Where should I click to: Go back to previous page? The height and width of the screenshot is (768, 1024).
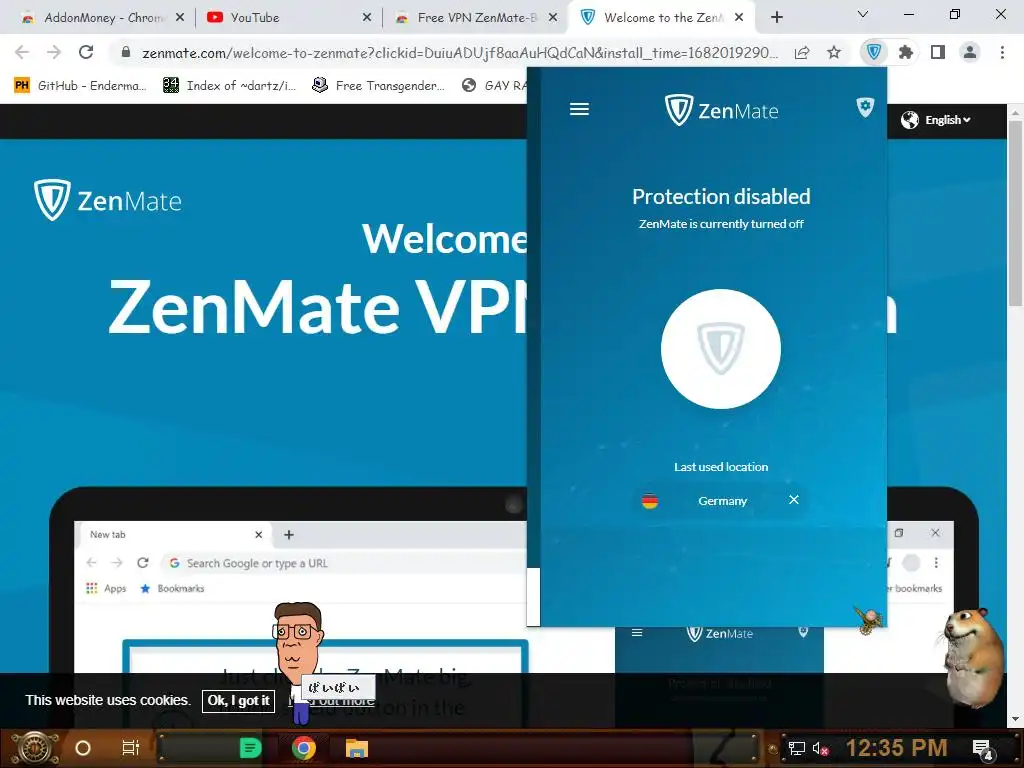pyautogui.click(x=22, y=52)
